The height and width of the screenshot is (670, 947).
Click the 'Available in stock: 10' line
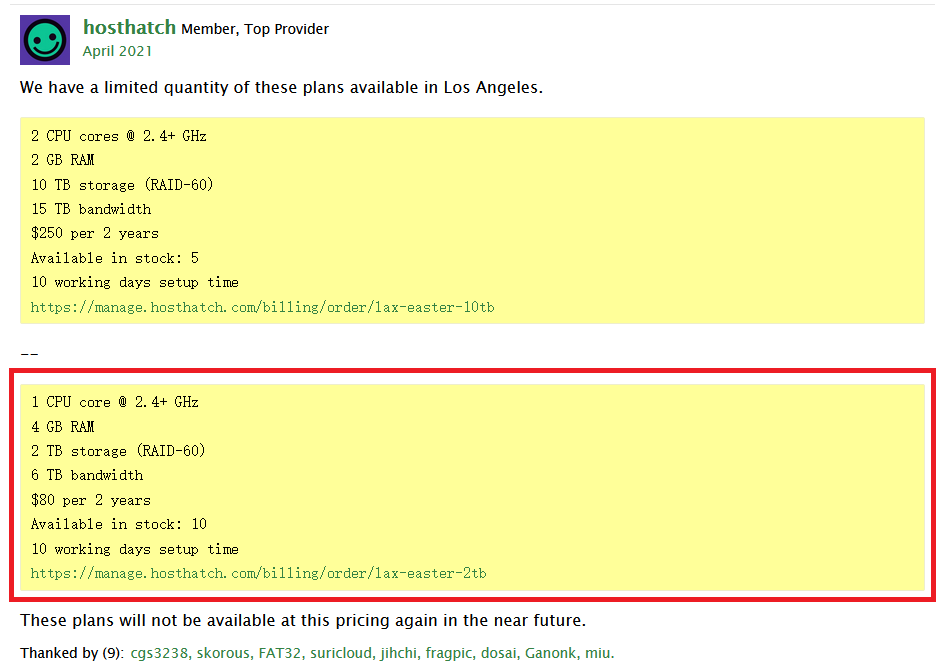click(x=119, y=524)
